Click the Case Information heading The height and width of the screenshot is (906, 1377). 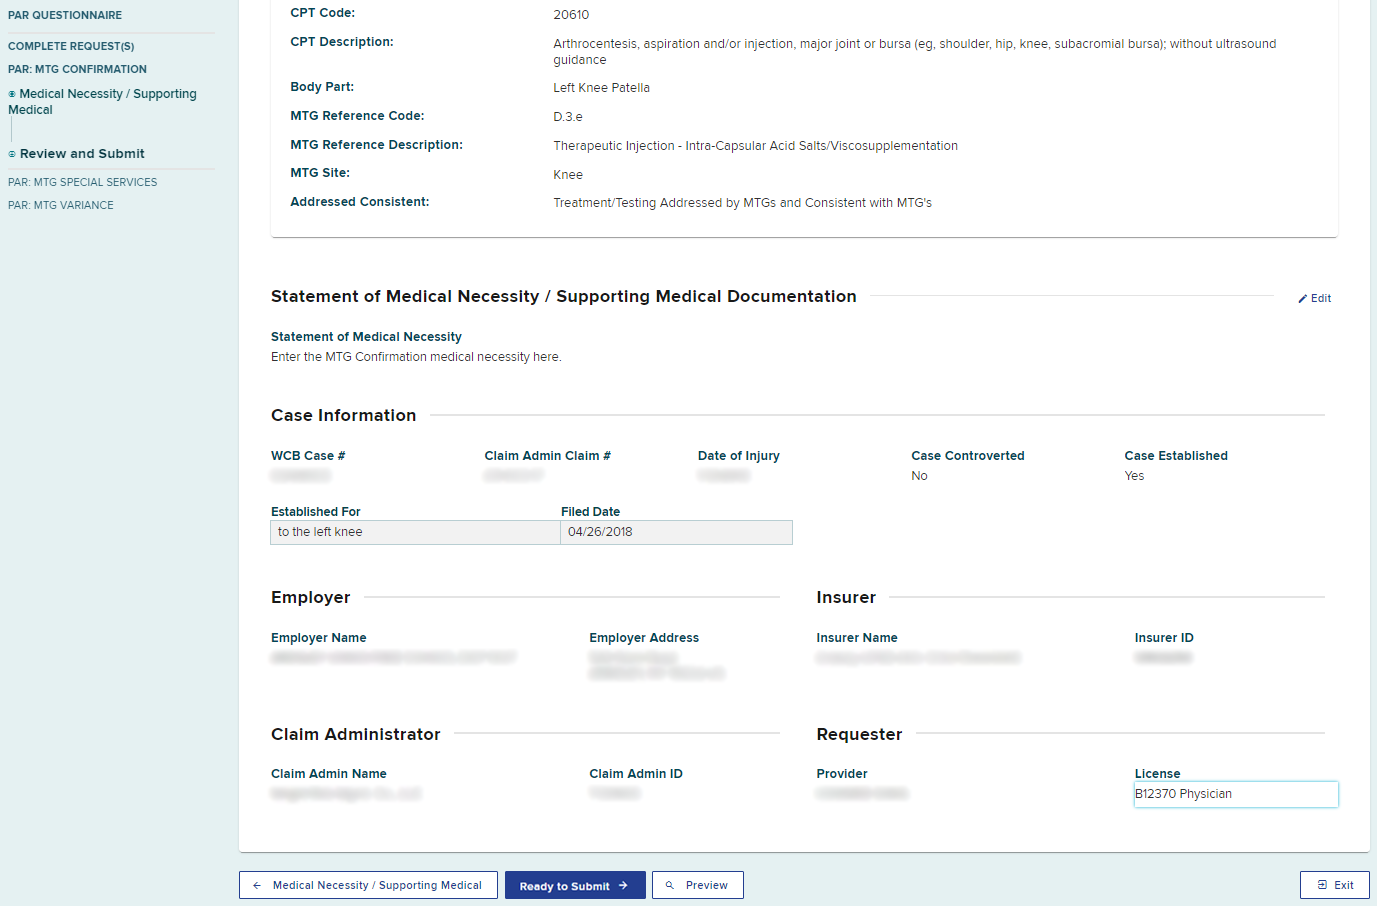coord(343,415)
